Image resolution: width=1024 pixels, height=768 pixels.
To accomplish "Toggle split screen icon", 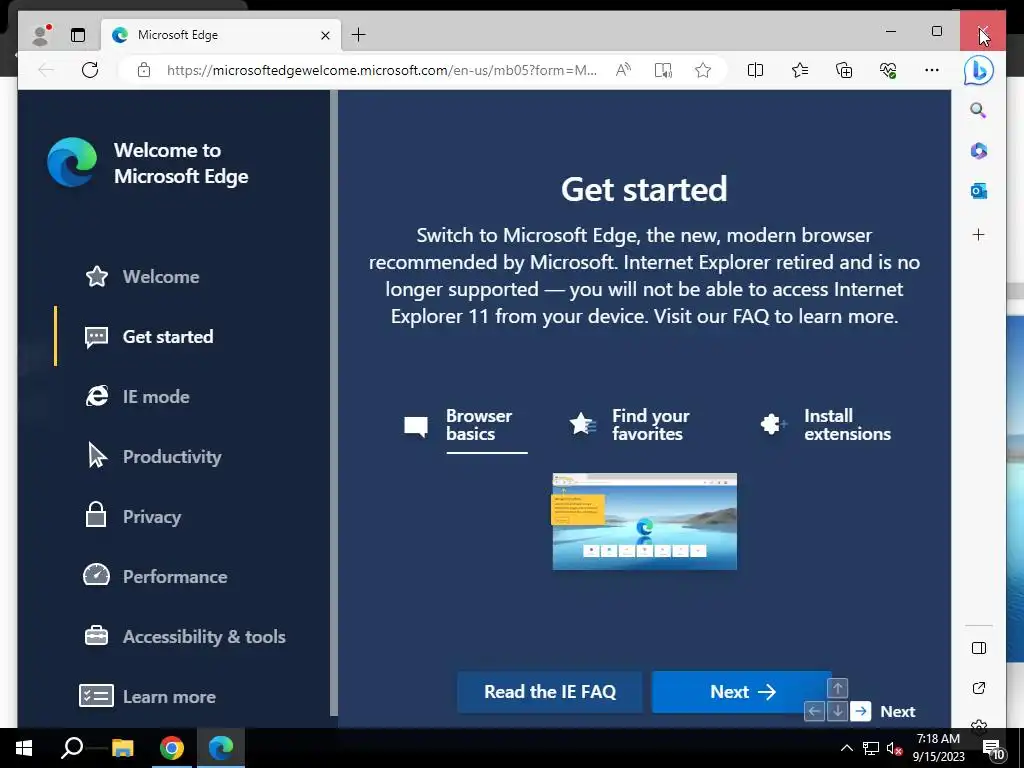I will click(x=755, y=70).
